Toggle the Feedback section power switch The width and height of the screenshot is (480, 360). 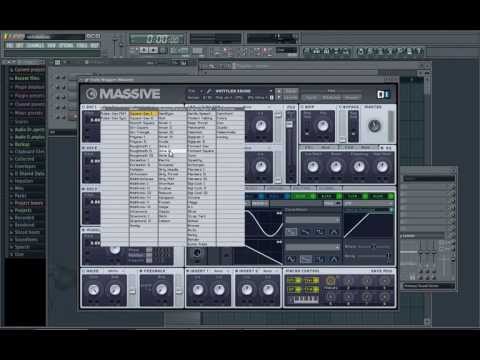[x=141, y=271]
